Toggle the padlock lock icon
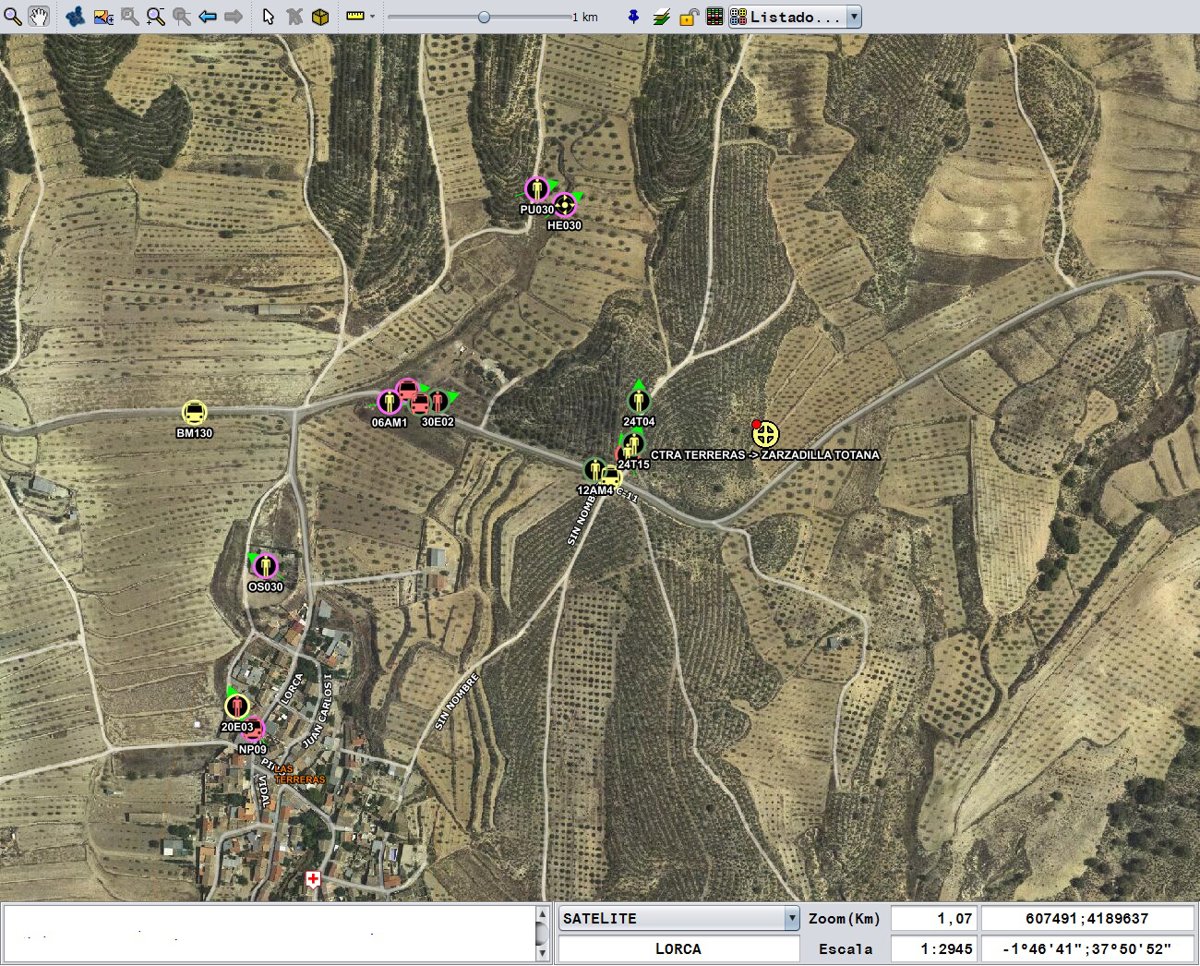Viewport: 1200px width, 966px height. click(688, 16)
